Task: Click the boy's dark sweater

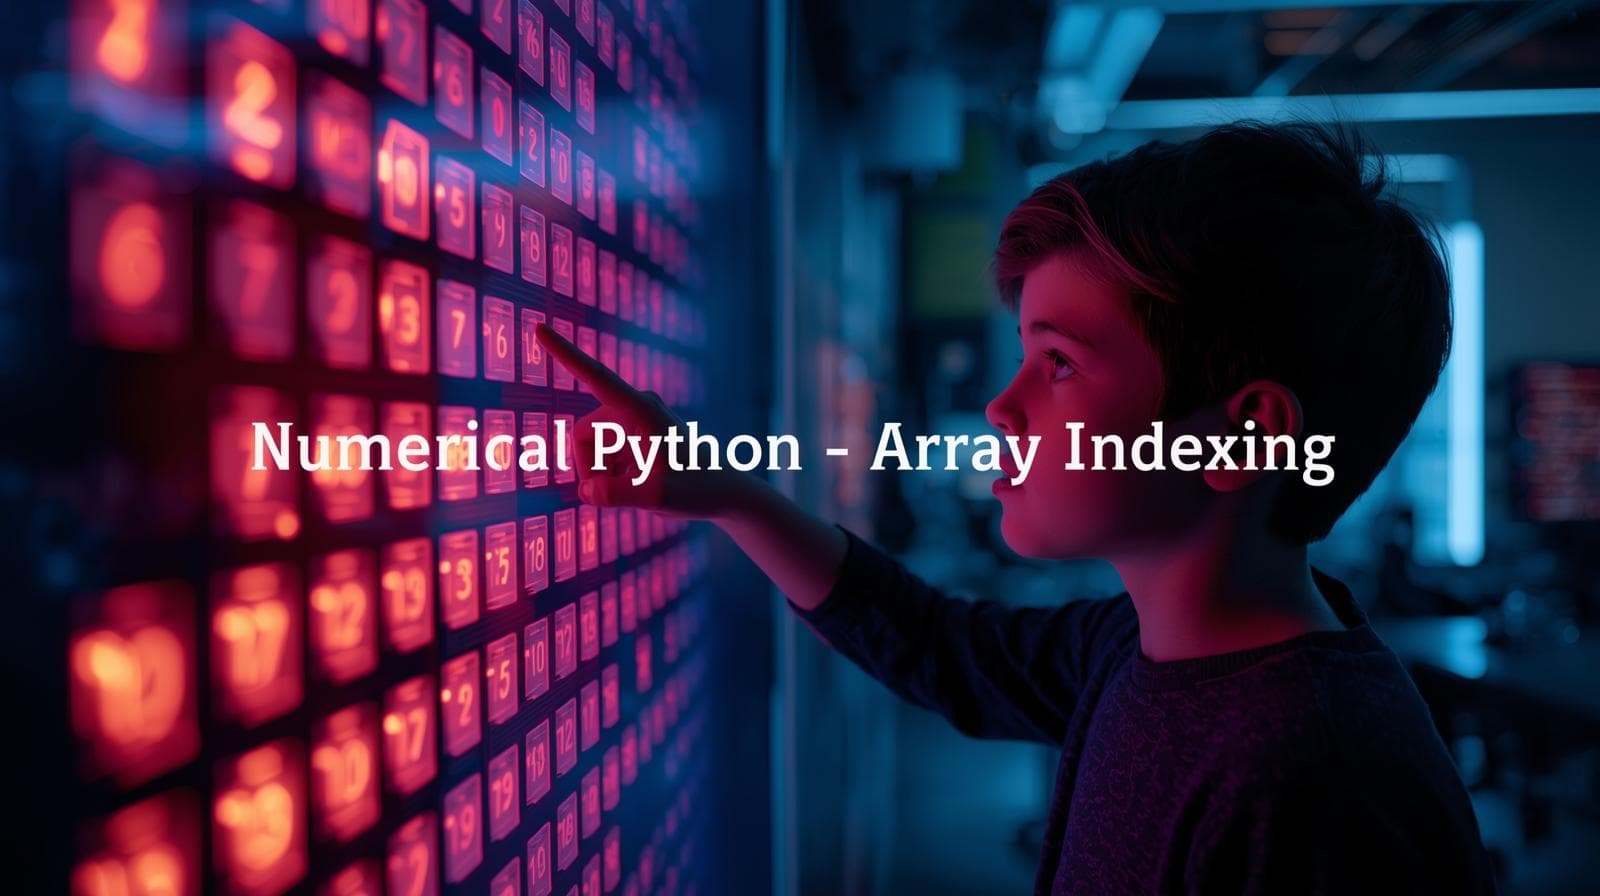Action: tap(1250, 760)
